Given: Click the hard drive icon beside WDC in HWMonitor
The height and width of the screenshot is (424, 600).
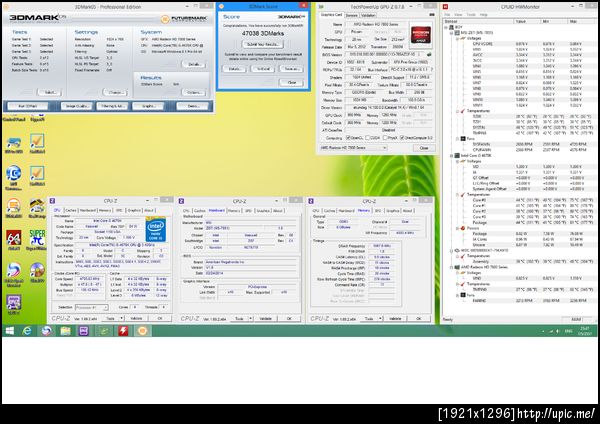Looking at the screenshot, I should [457, 251].
